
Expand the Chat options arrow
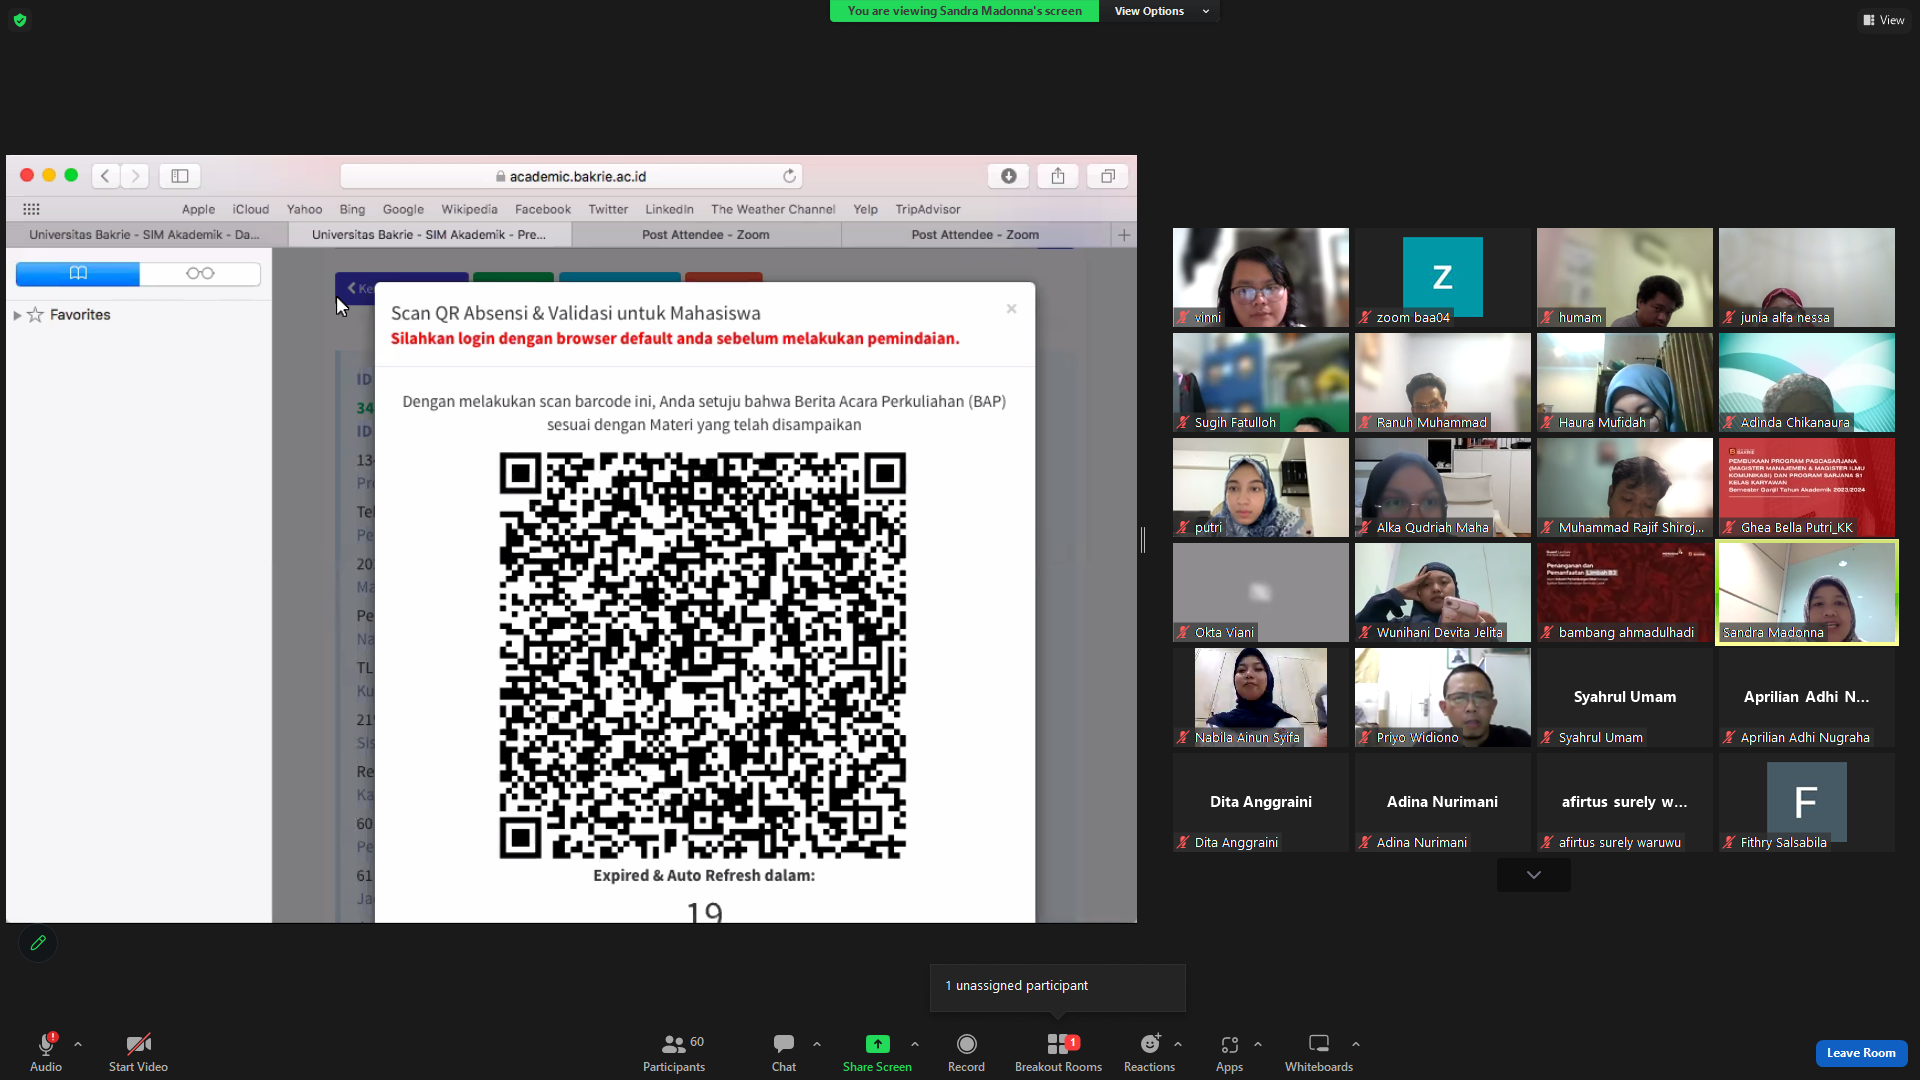pyautogui.click(x=817, y=1044)
